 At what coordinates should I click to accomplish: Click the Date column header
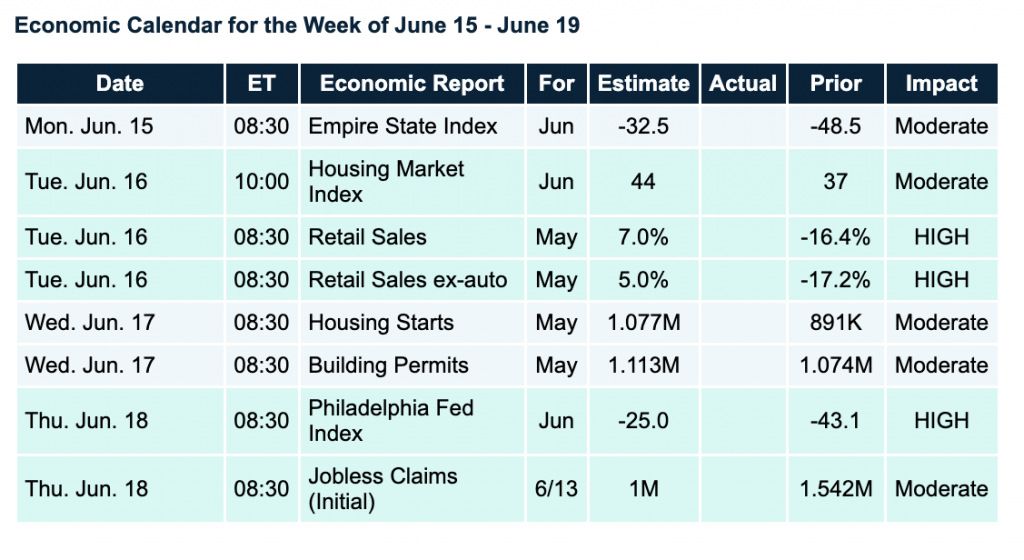pos(119,84)
